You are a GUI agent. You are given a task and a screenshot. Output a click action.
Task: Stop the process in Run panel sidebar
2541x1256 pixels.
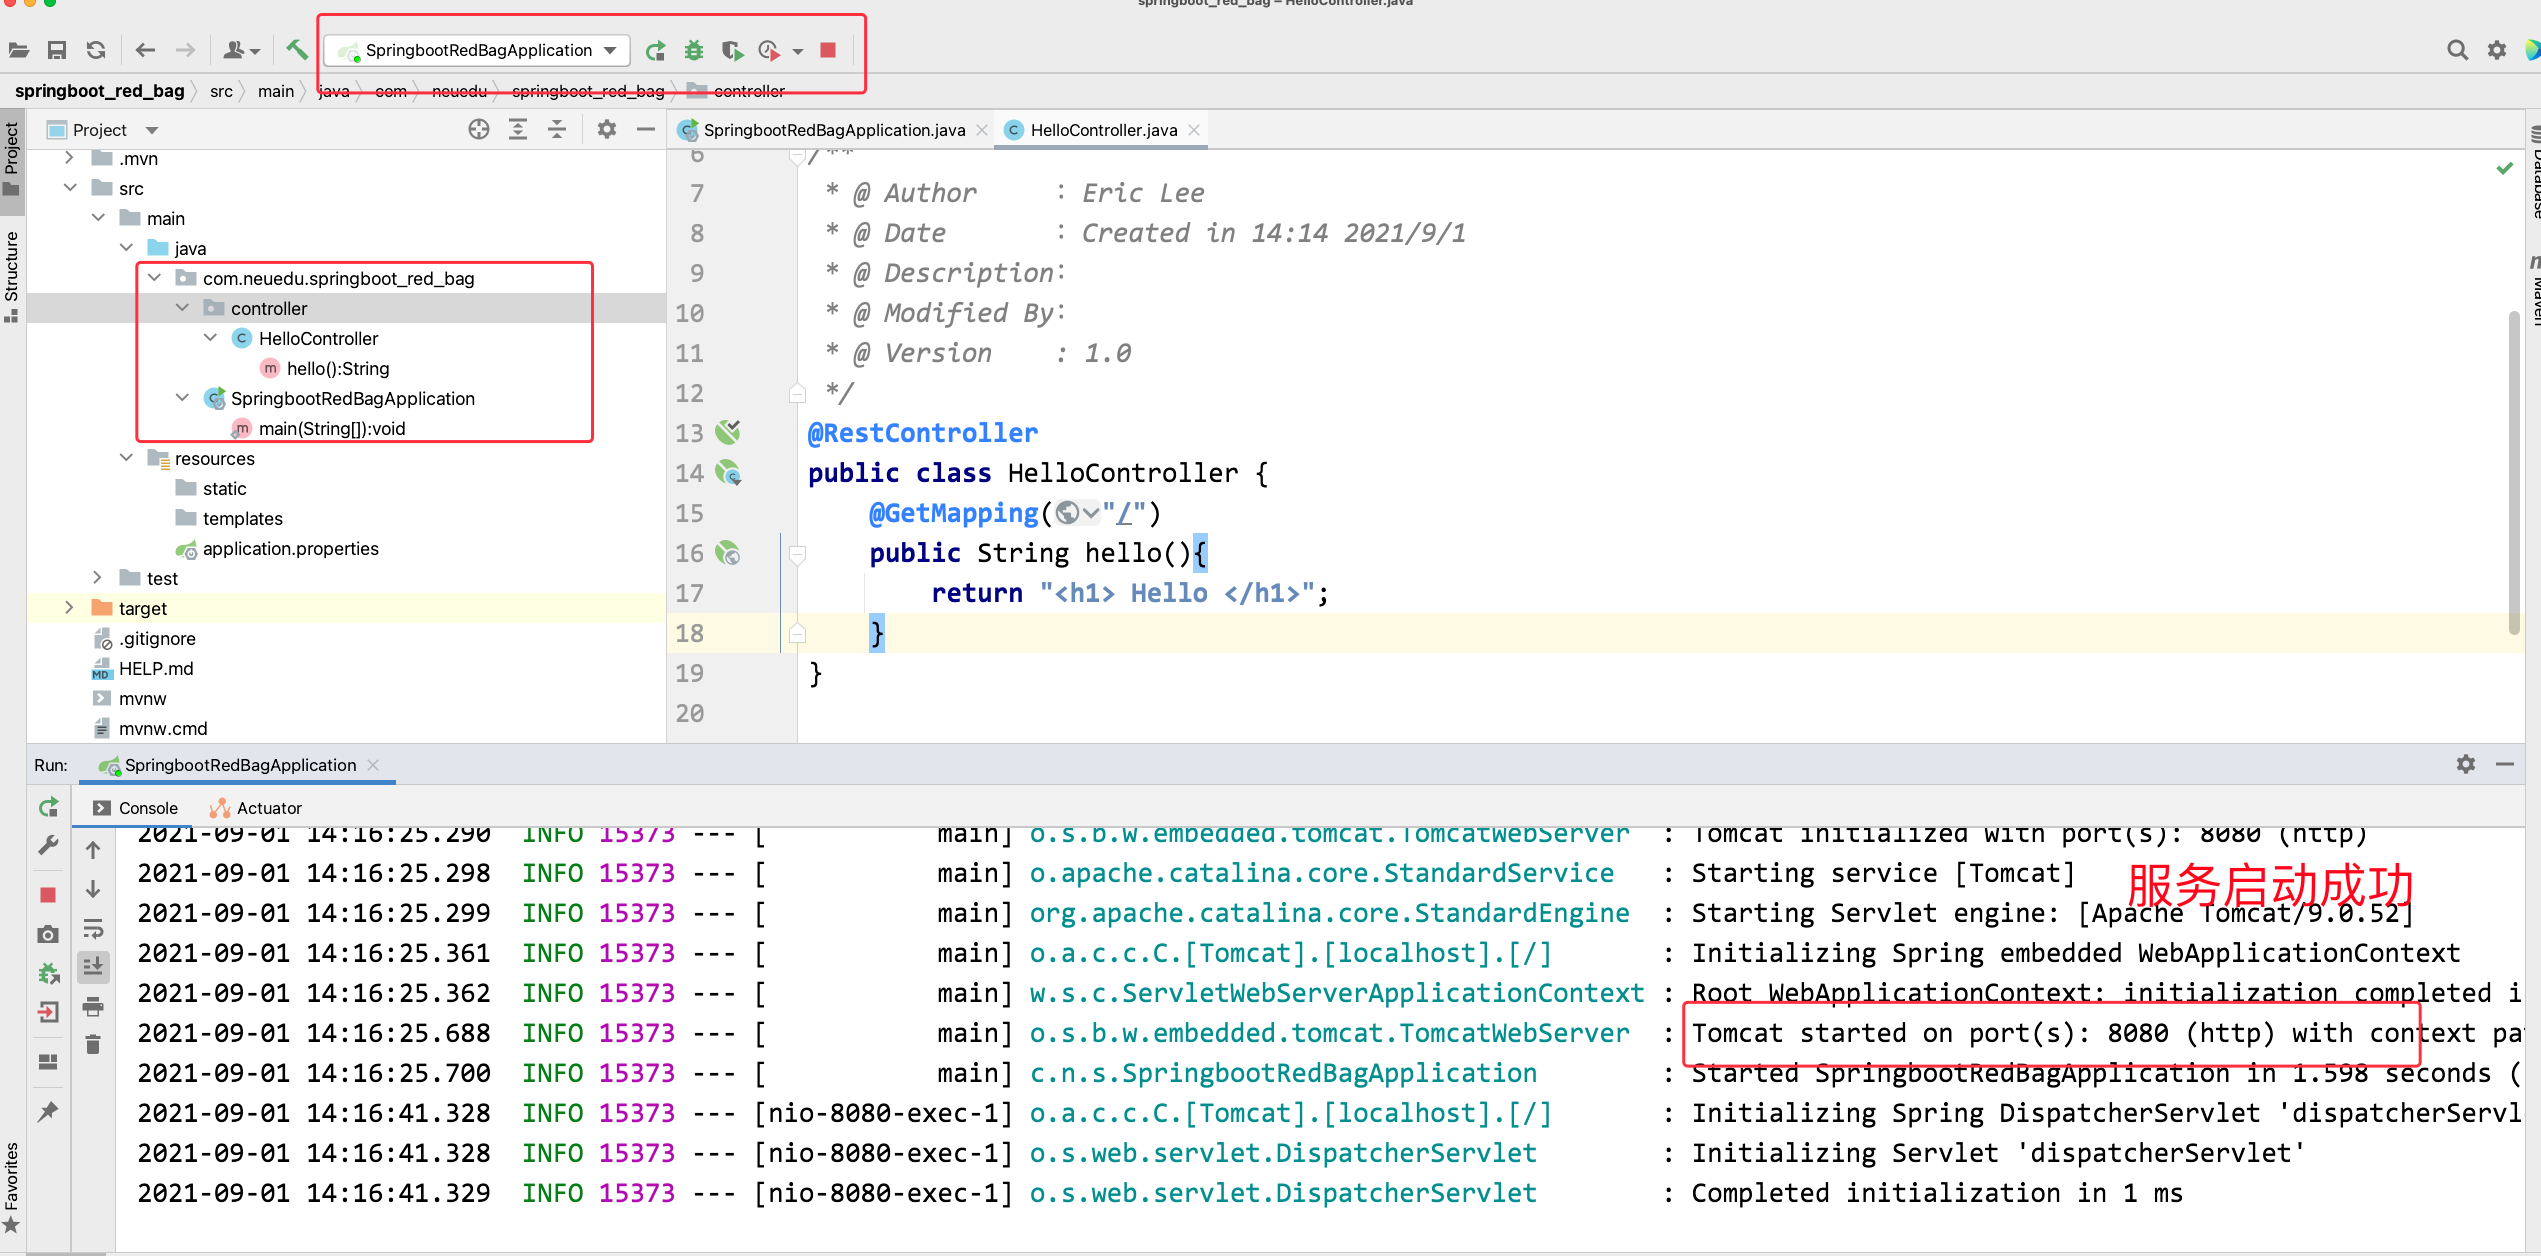click(48, 894)
